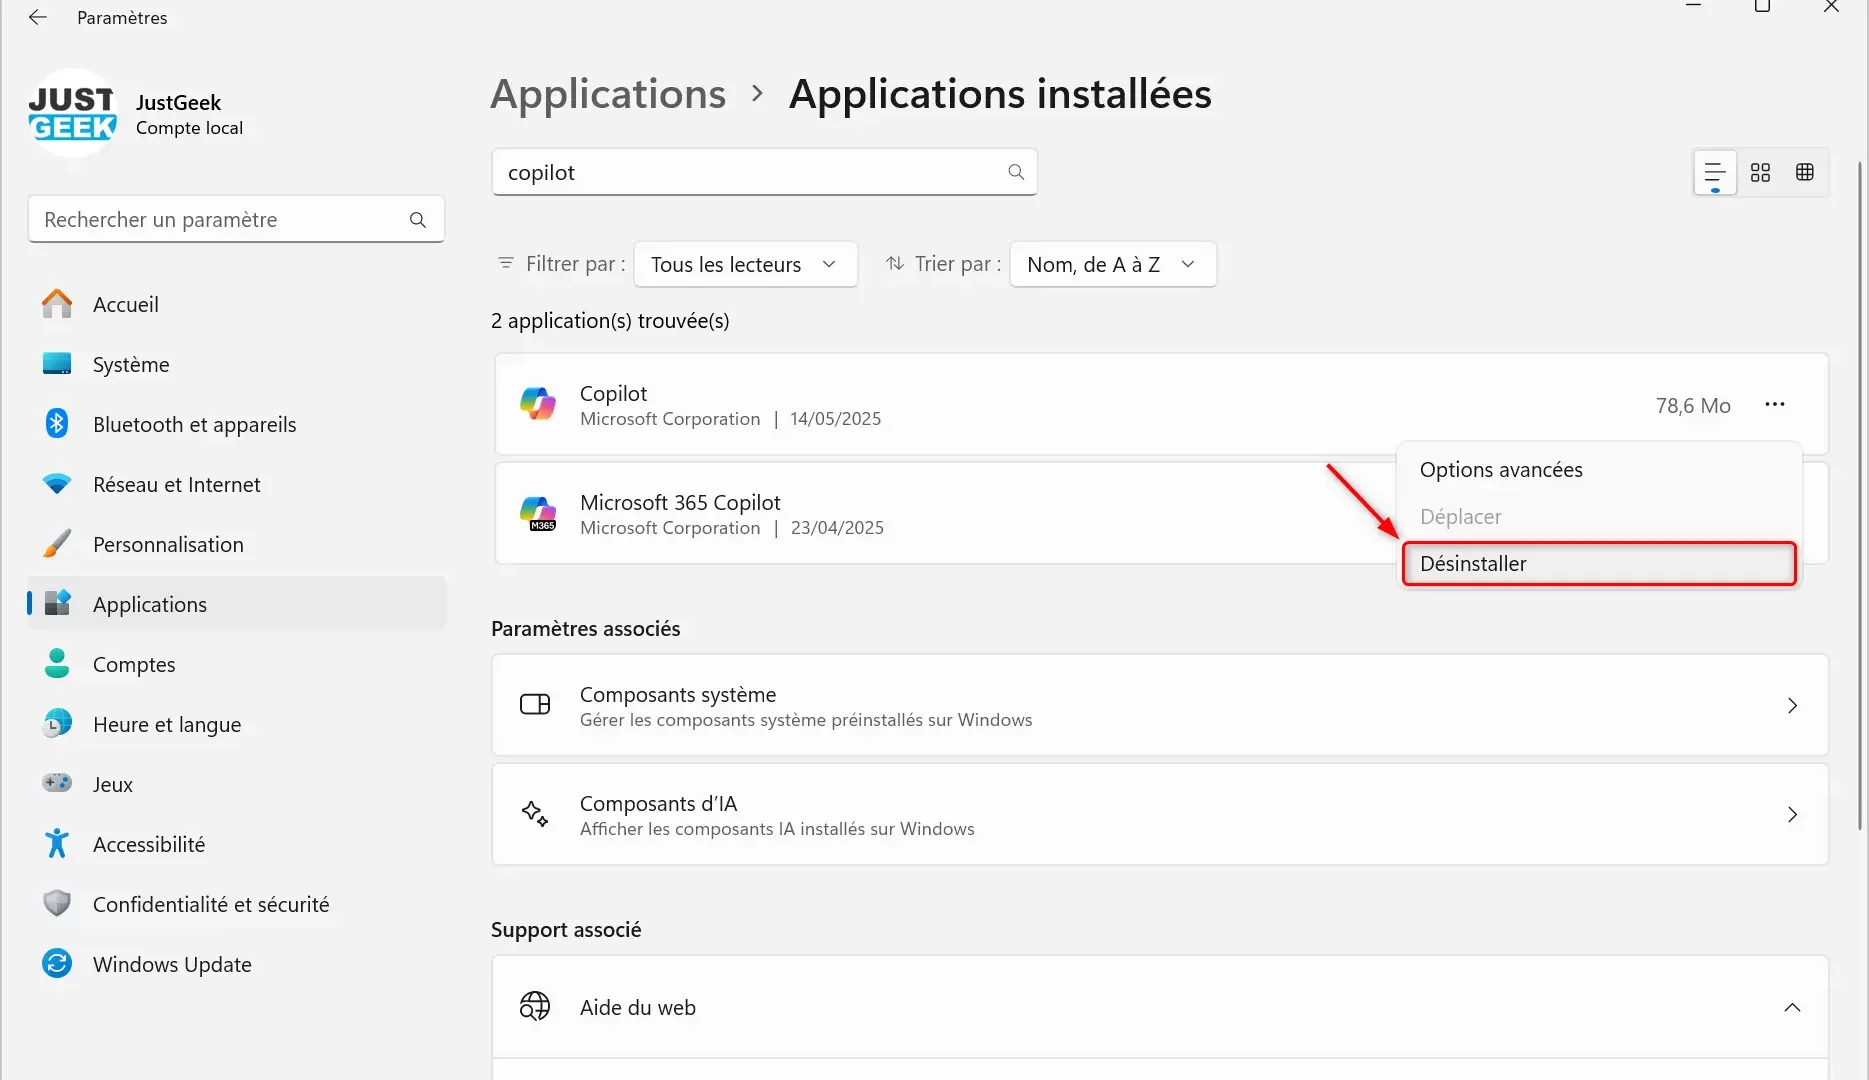Click chevron on Composants système row
This screenshot has width=1869, height=1080.
tap(1792, 706)
